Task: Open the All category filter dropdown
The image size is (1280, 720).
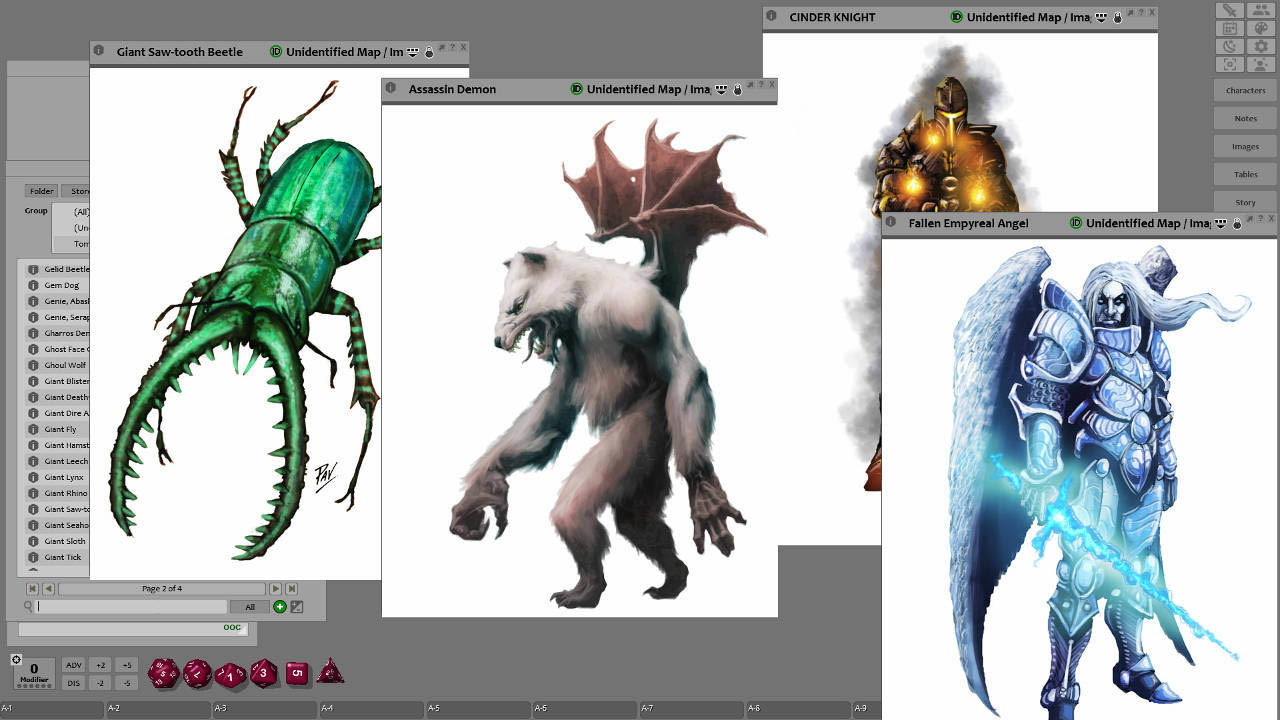Action: [x=250, y=607]
